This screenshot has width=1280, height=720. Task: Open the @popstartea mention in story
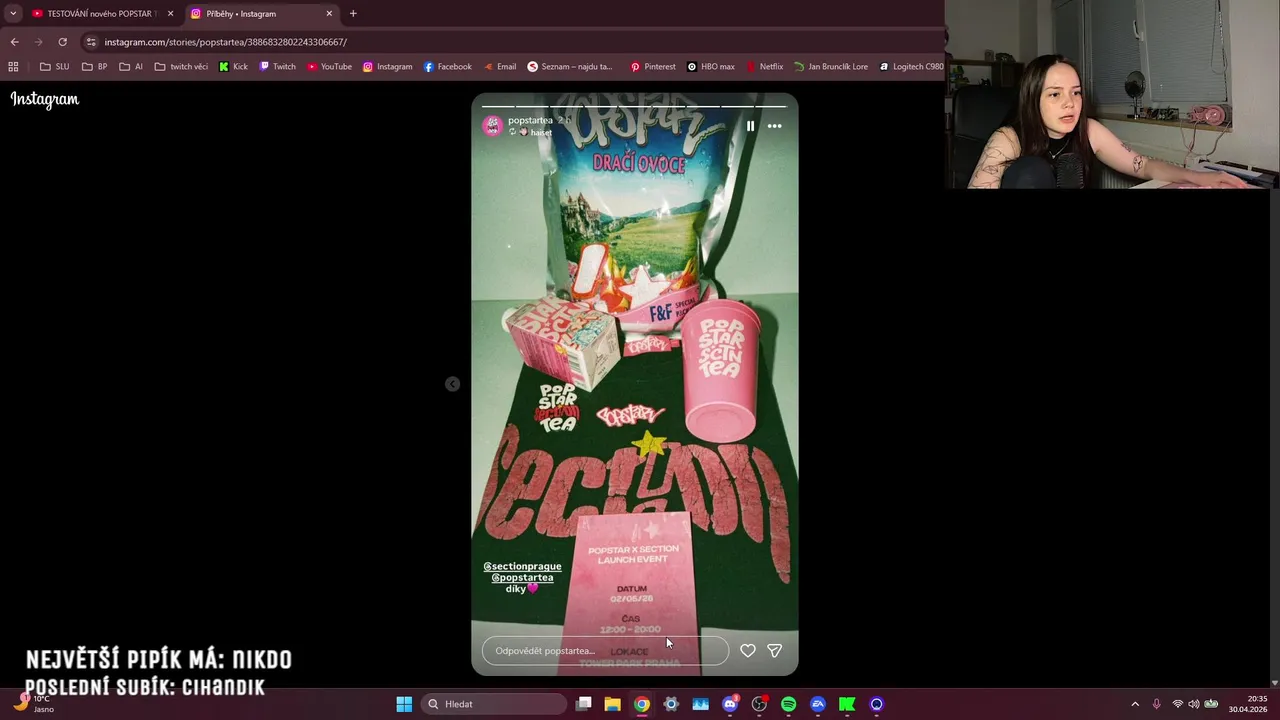pos(522,577)
